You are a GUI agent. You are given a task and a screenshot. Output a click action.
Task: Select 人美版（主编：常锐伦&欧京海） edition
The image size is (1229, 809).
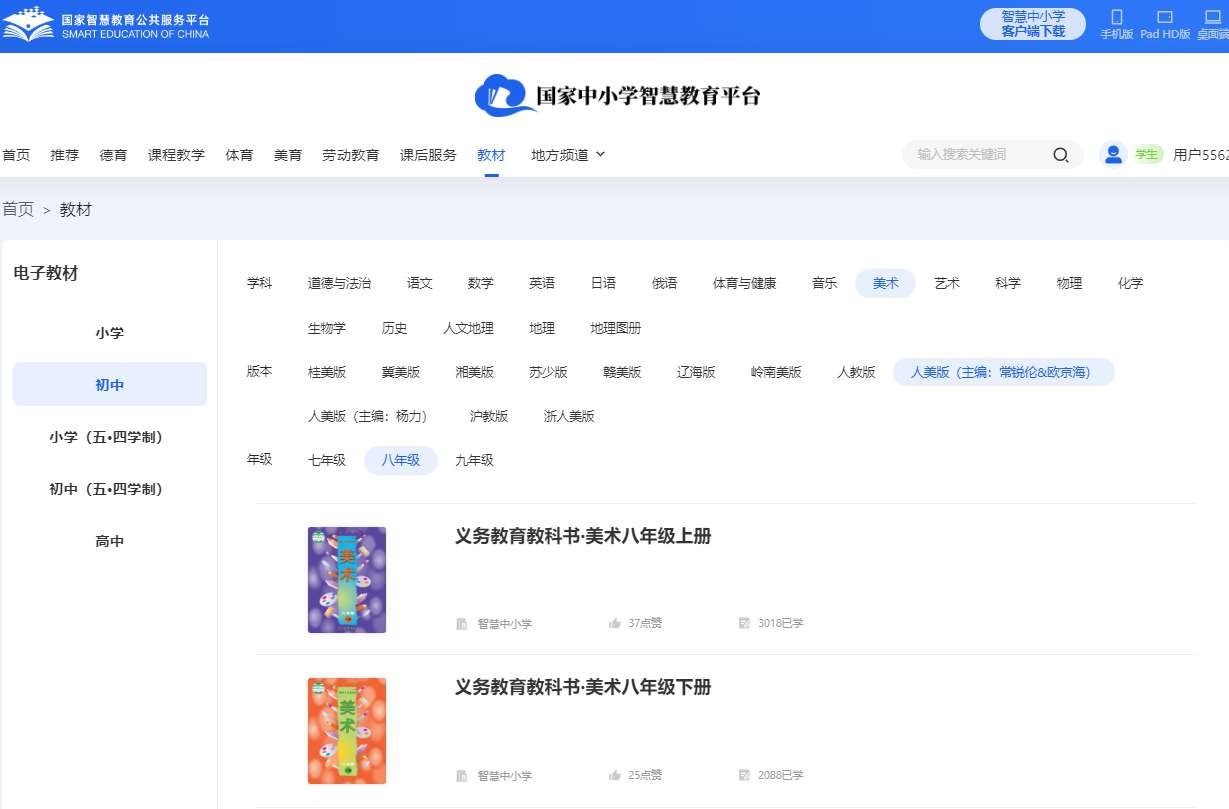pyautogui.click(x=1004, y=372)
